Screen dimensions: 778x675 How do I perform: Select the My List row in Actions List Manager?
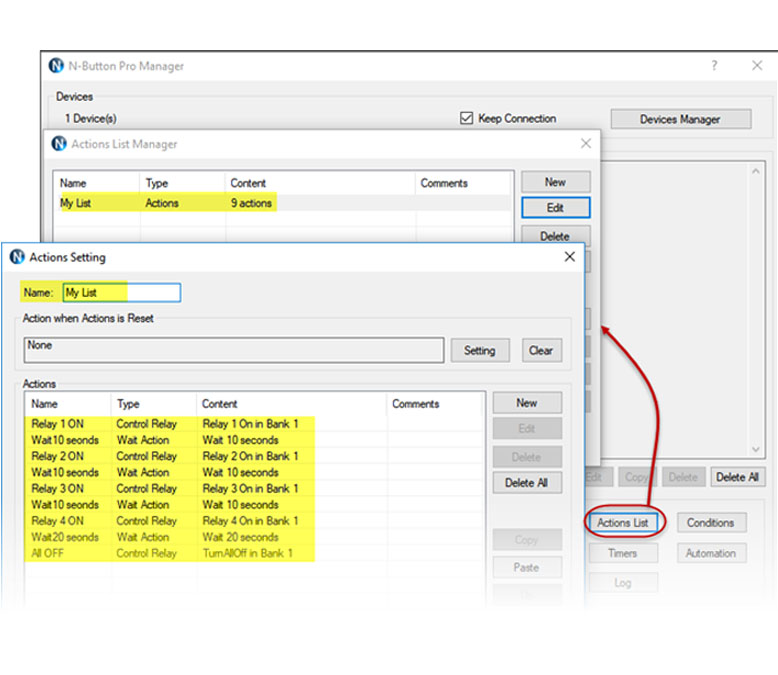tap(283, 203)
